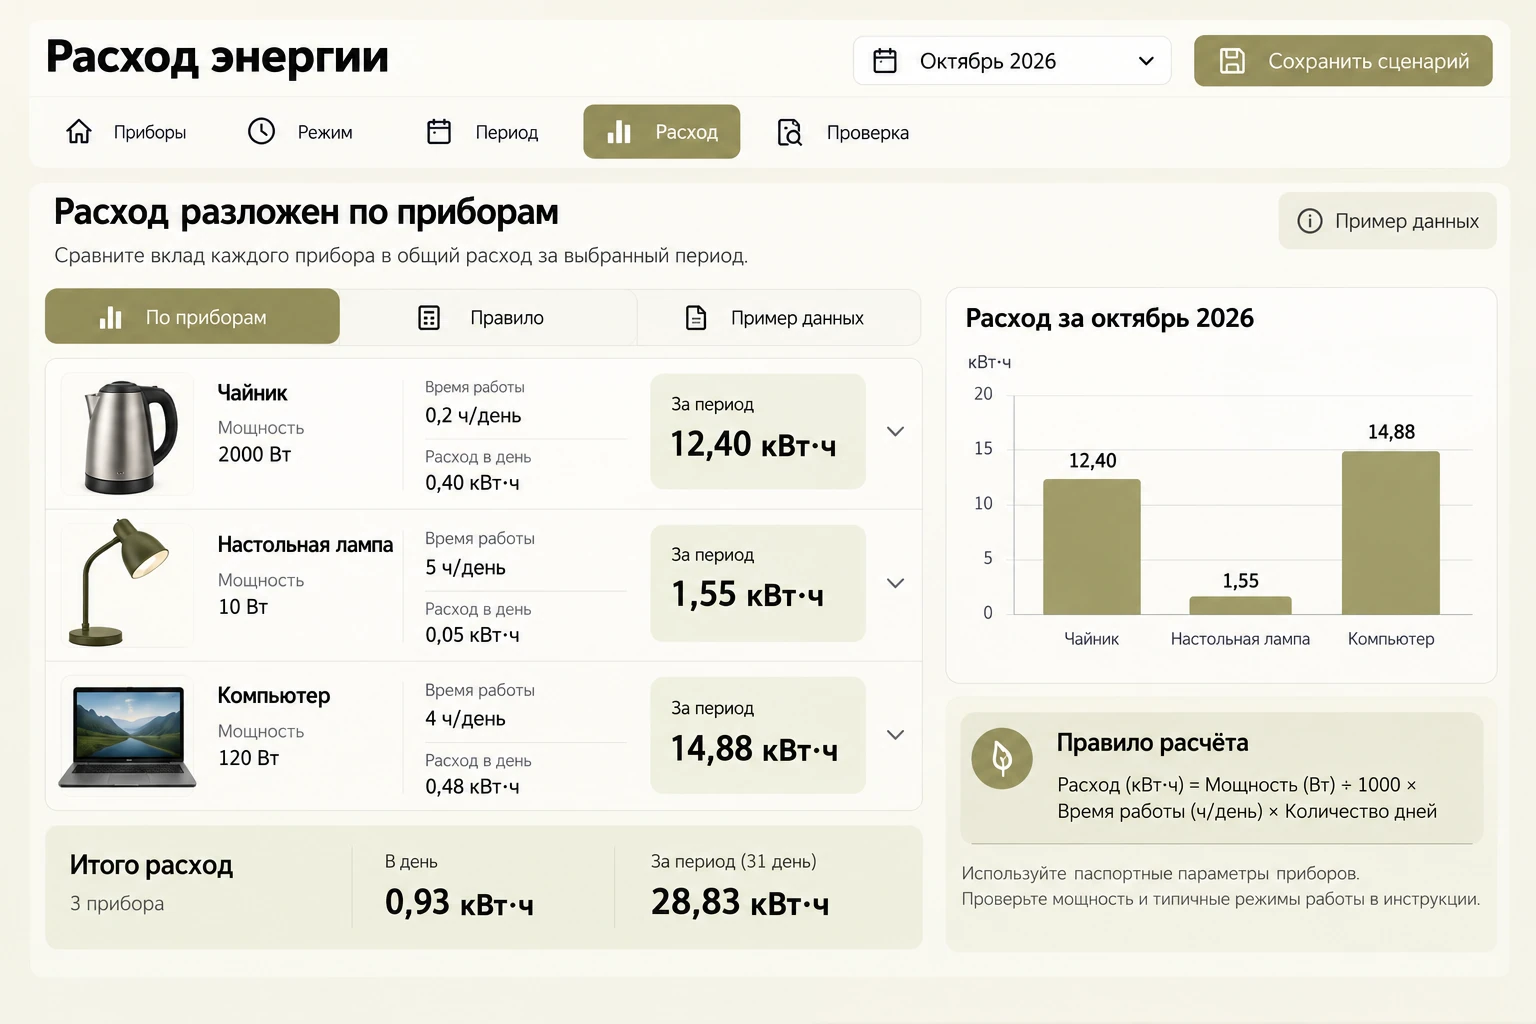Image resolution: width=1536 pixels, height=1024 pixels.
Task: Click the calendar icon in the month selector
Action: [x=885, y=61]
